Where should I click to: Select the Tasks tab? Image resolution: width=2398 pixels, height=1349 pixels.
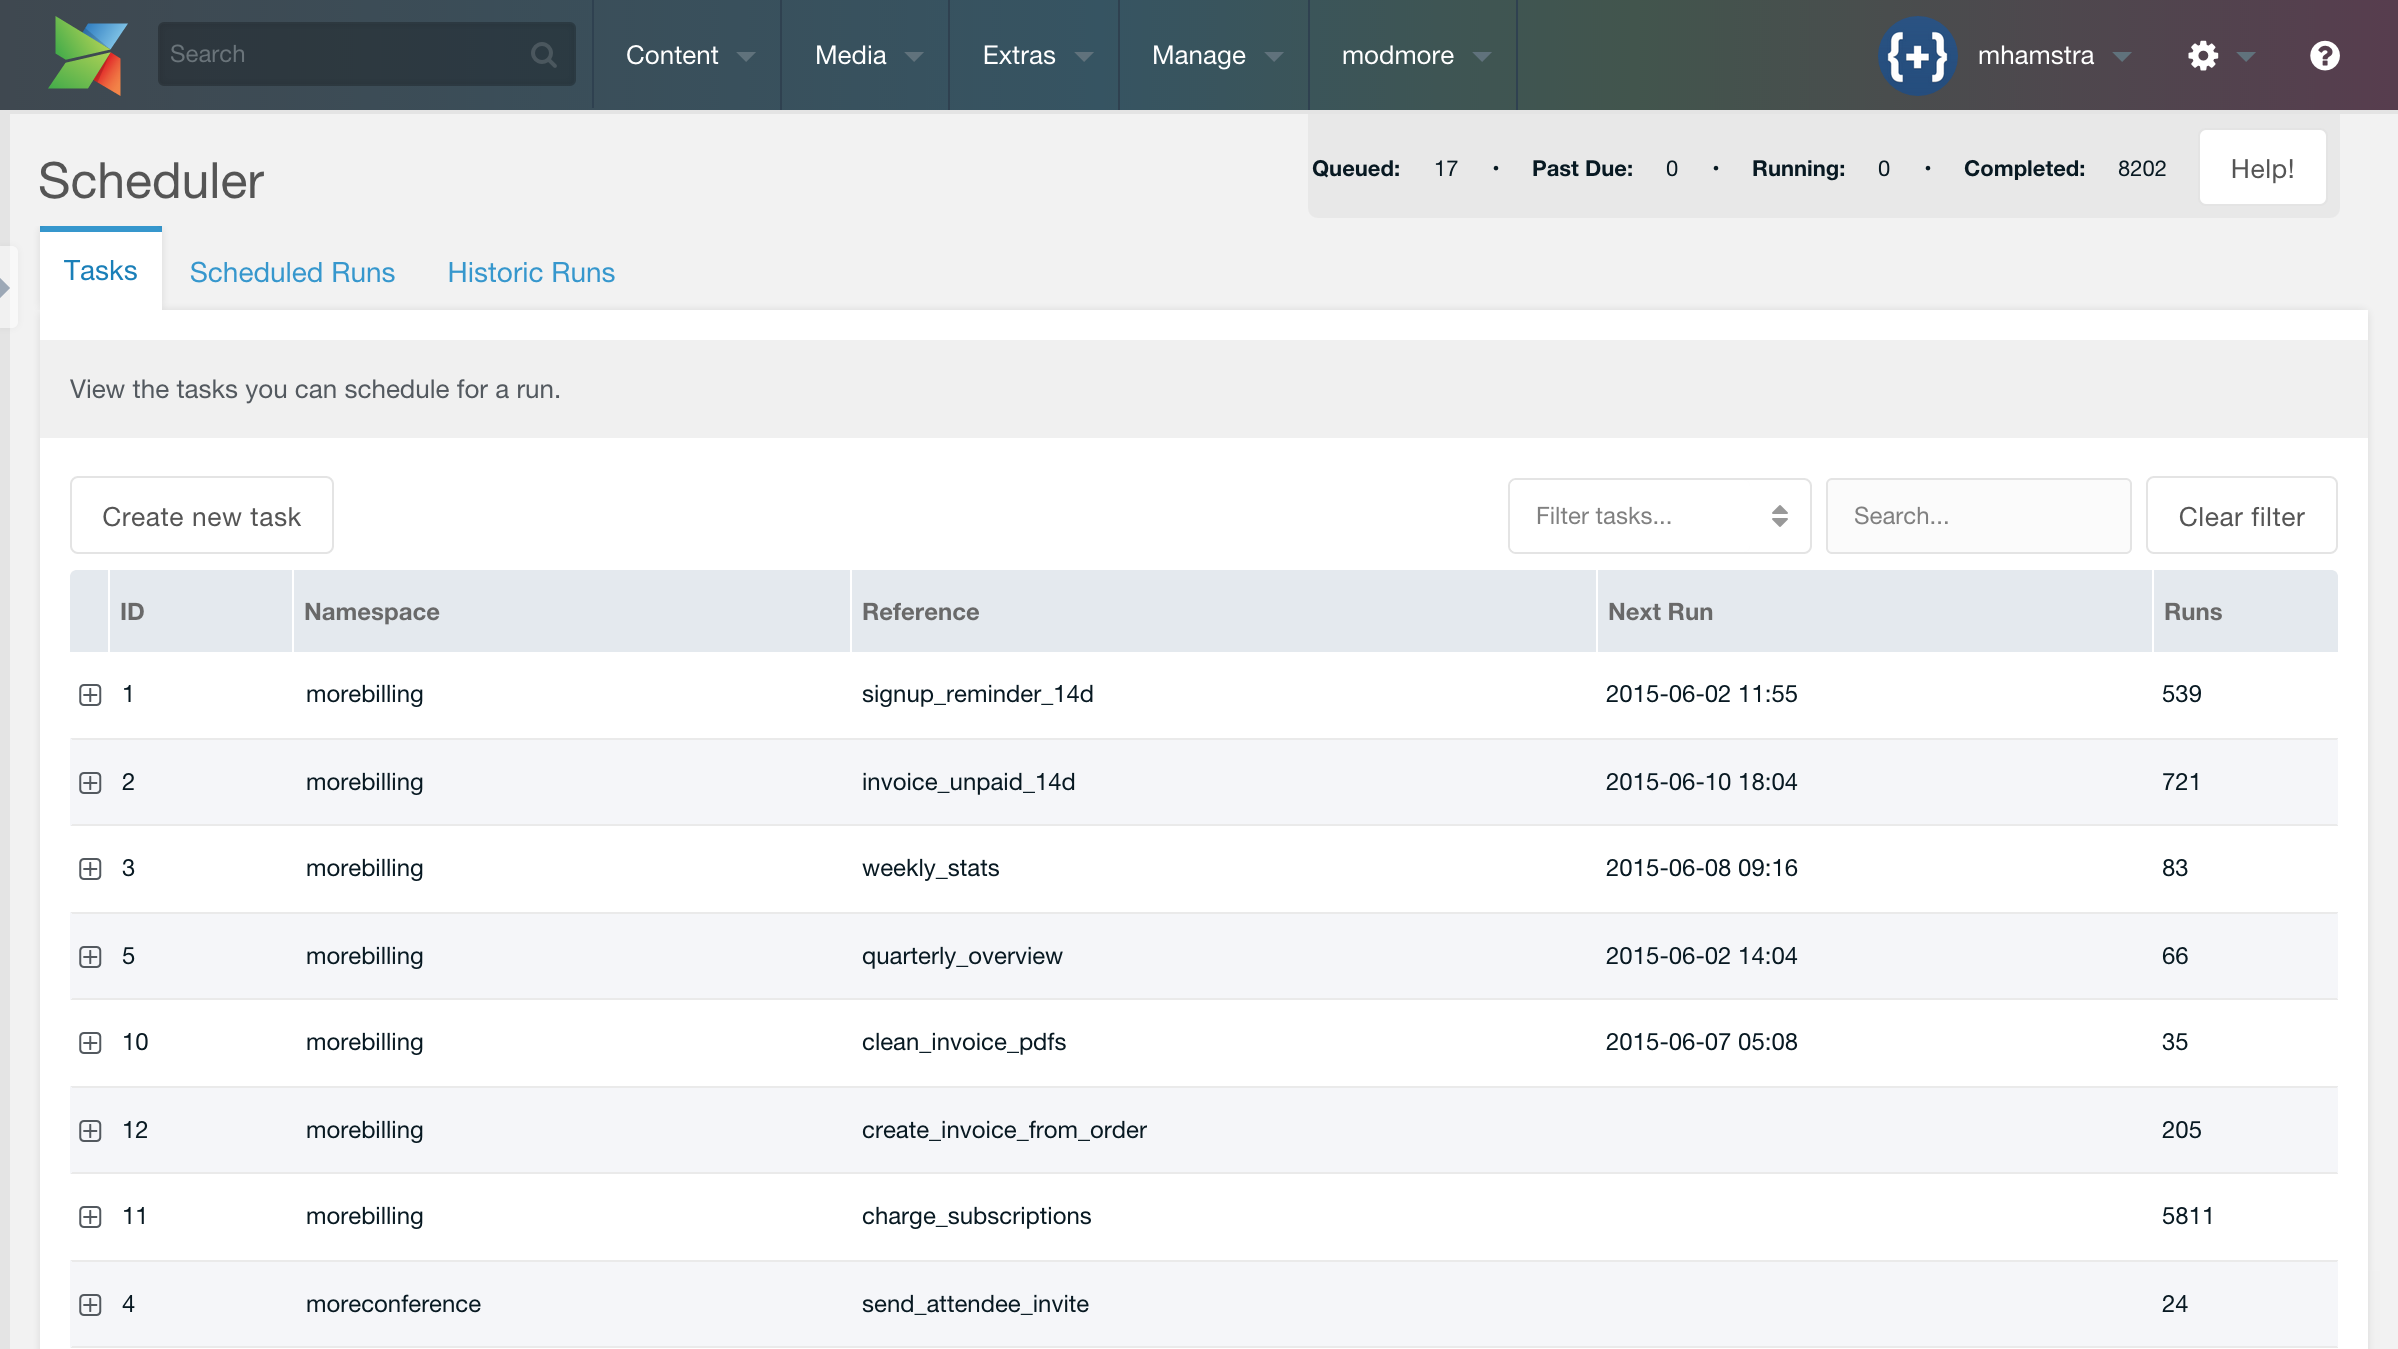click(x=101, y=271)
